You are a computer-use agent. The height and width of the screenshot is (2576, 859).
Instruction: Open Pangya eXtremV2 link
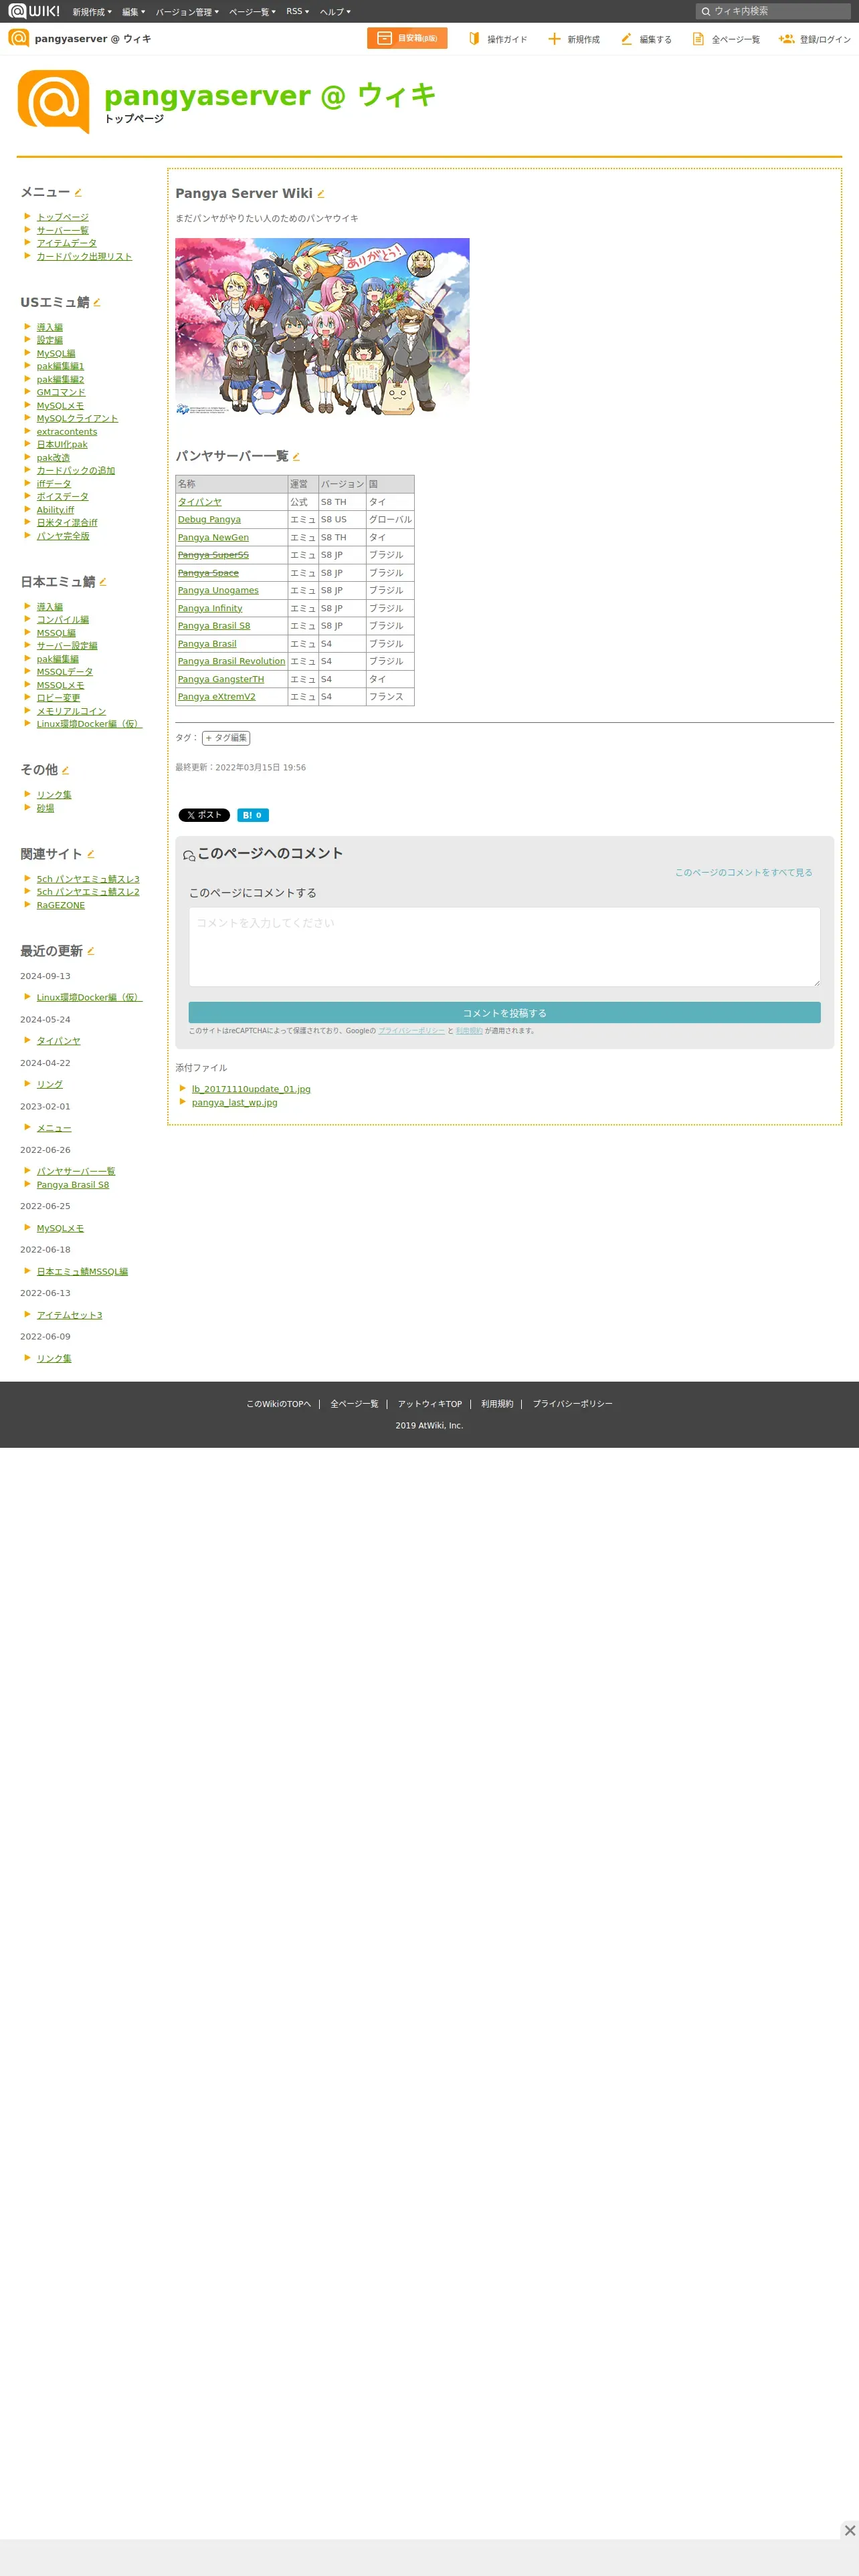tap(216, 697)
